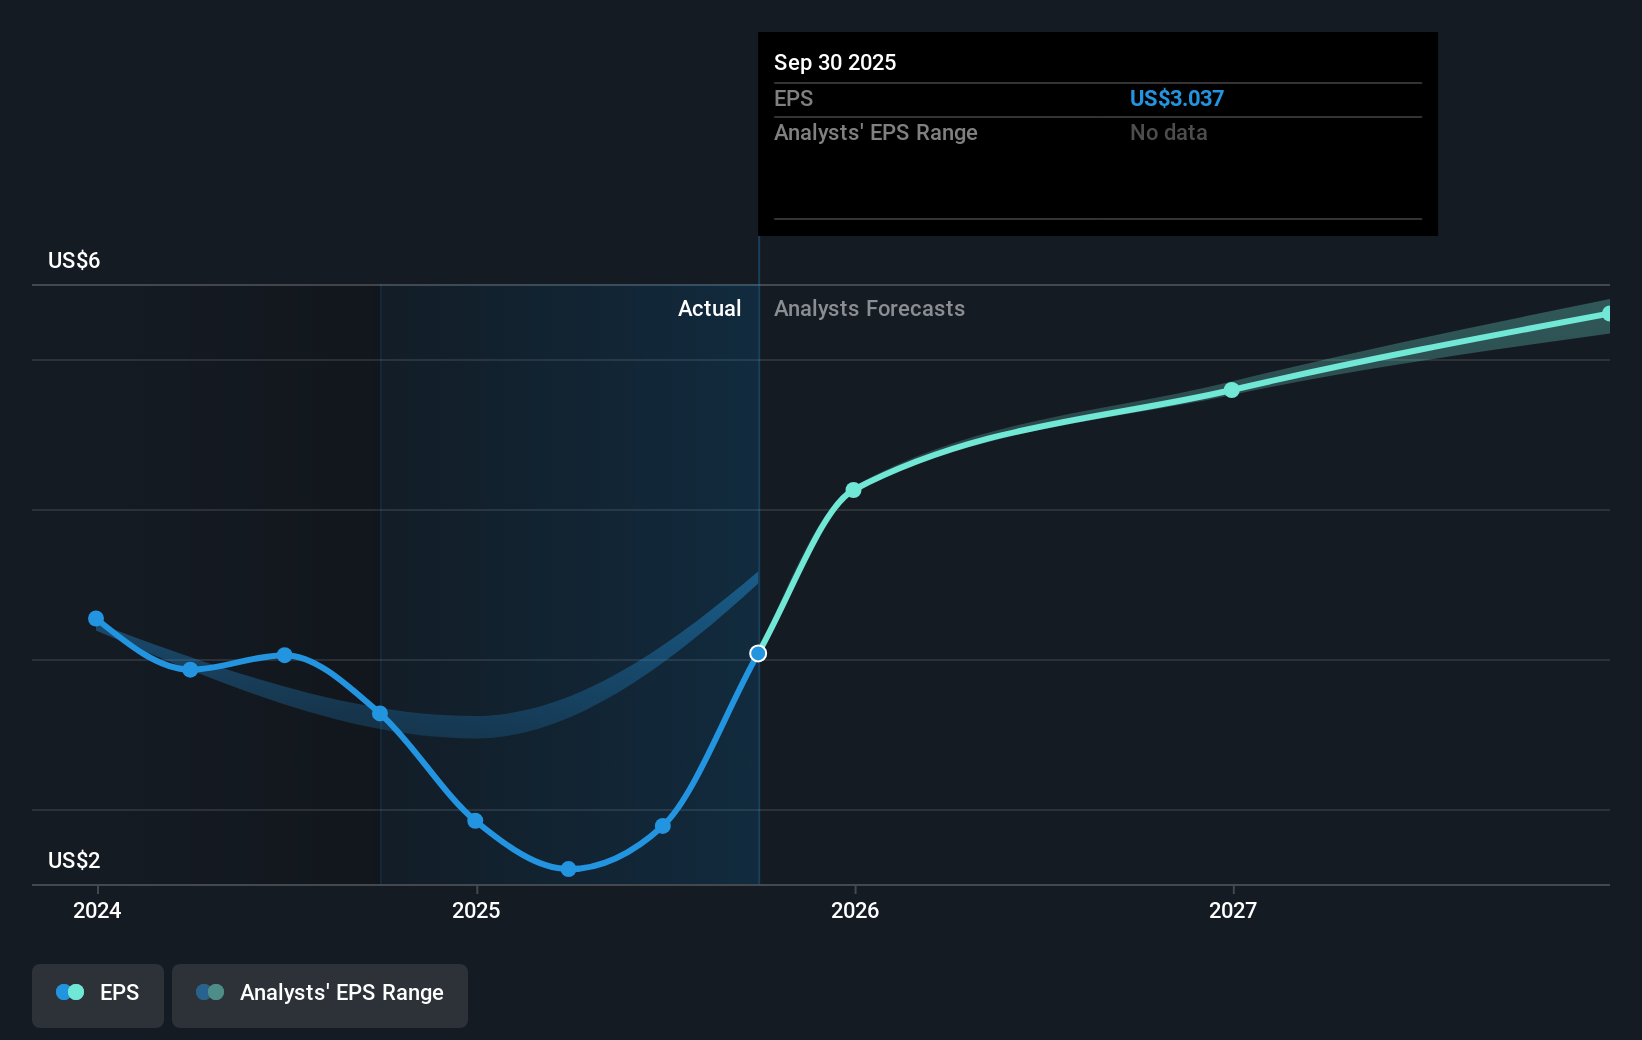Click the highlighted Sep 30 2025 data point
Viewport: 1642px width, 1040px height.
[x=757, y=653]
